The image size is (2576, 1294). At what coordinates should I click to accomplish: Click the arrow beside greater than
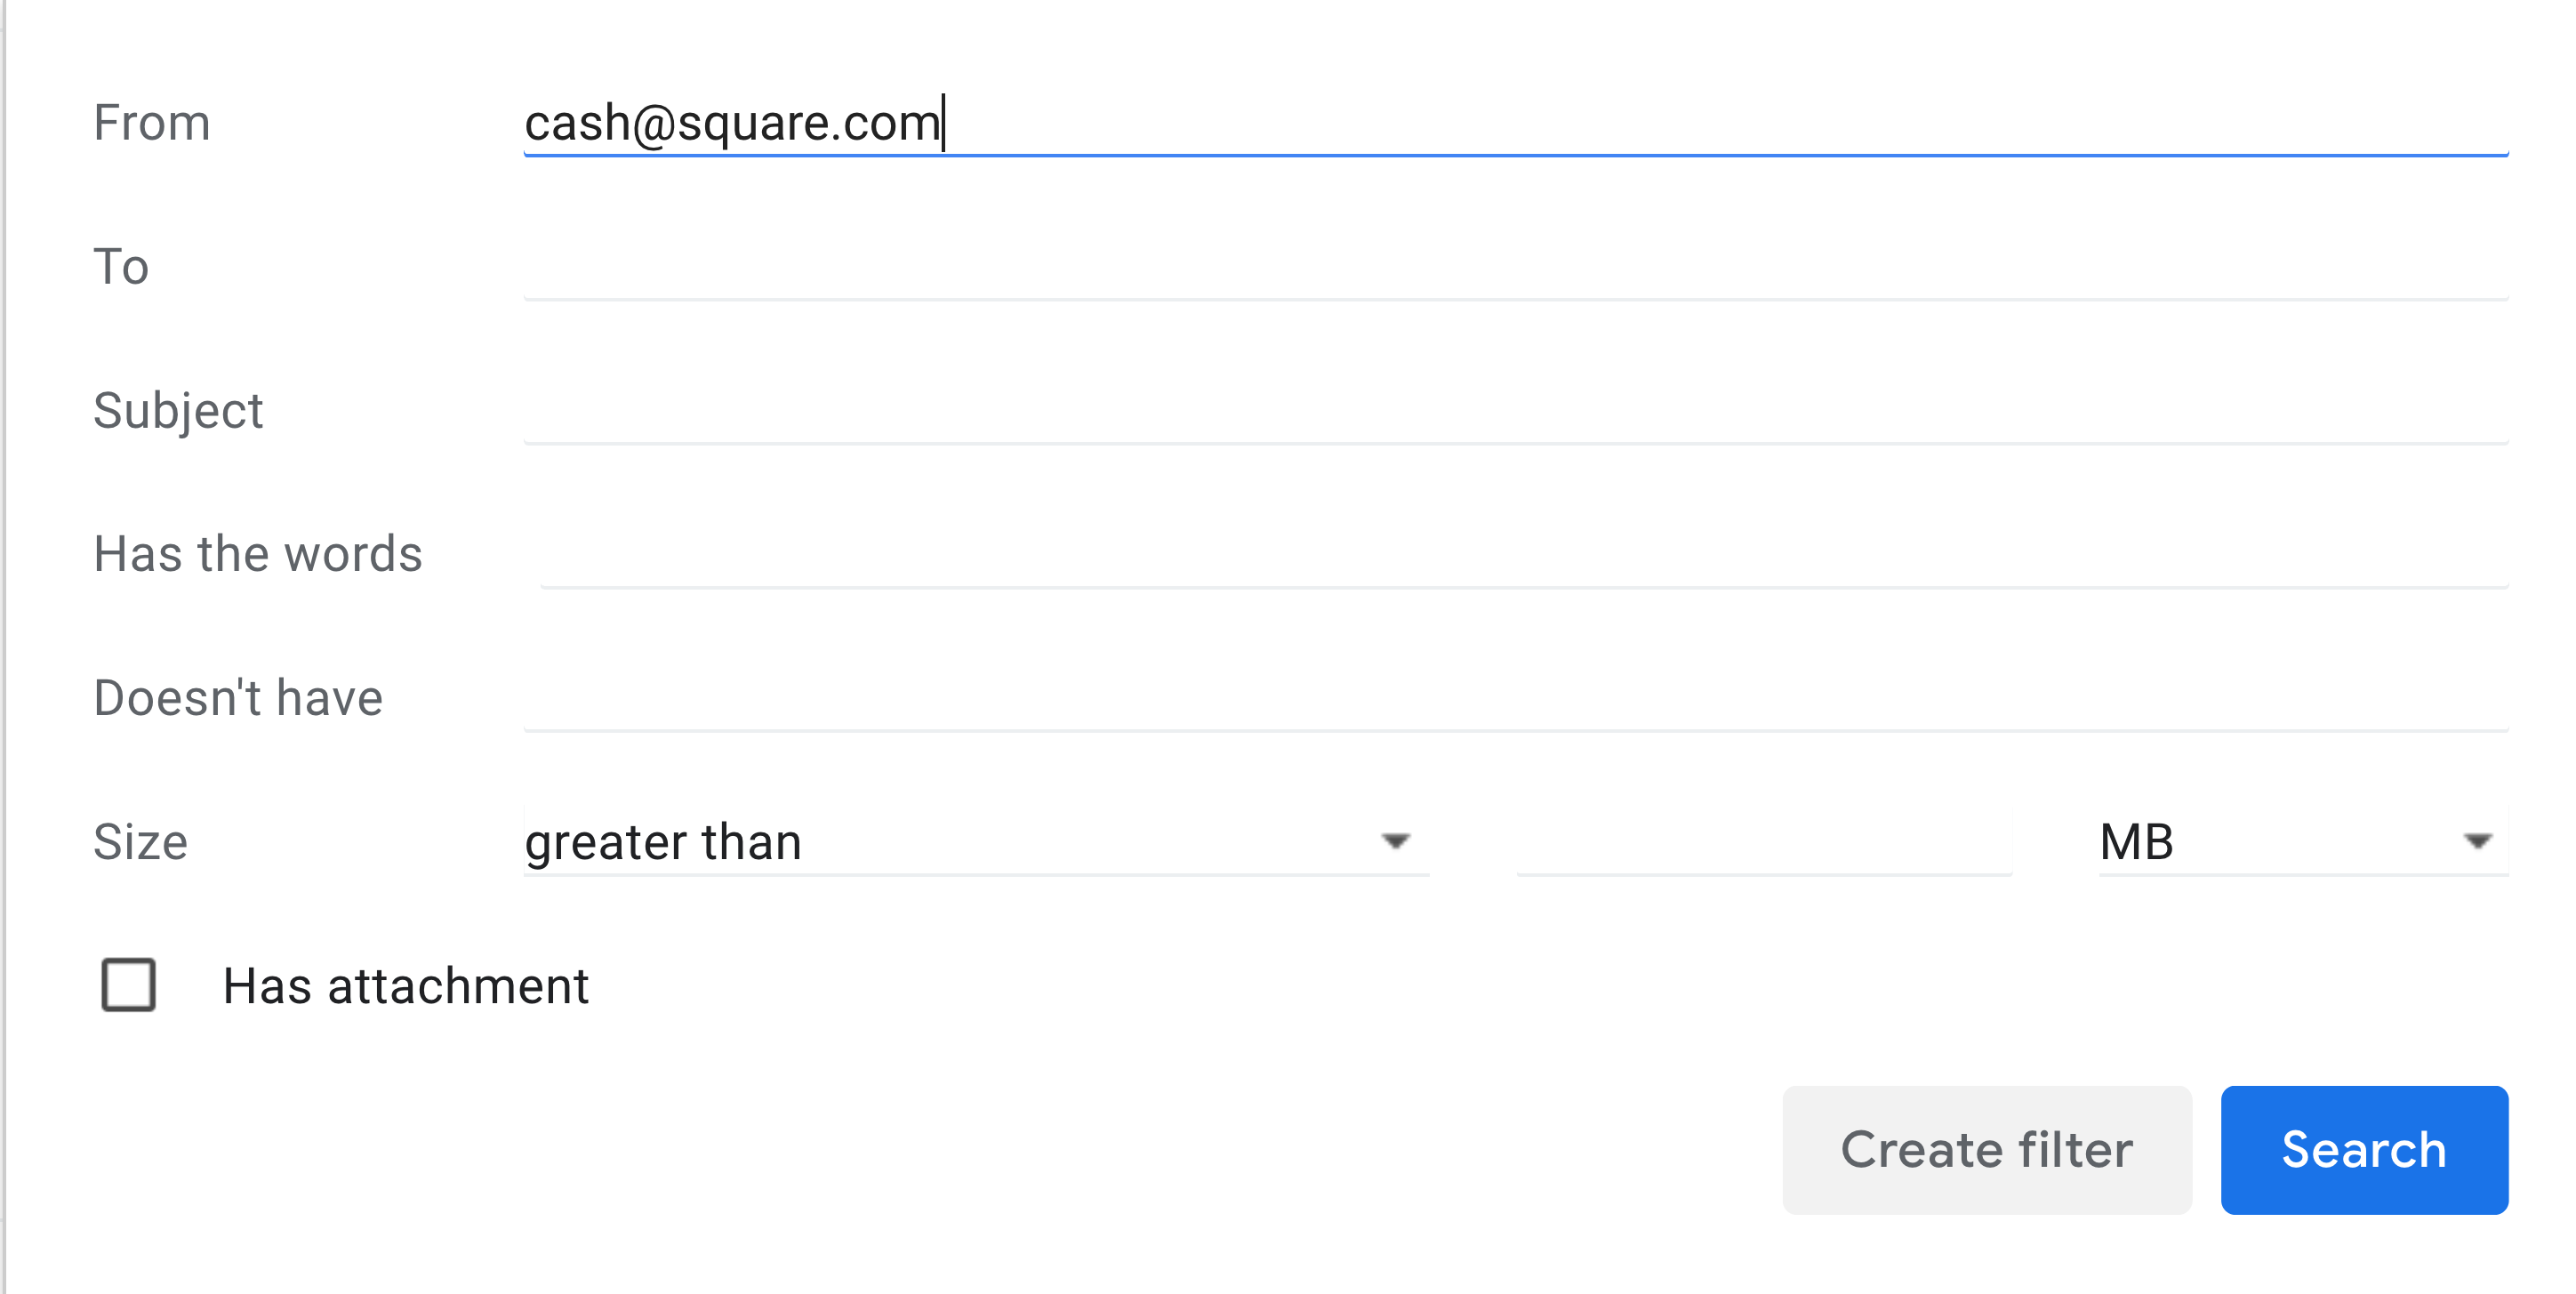pos(1395,842)
